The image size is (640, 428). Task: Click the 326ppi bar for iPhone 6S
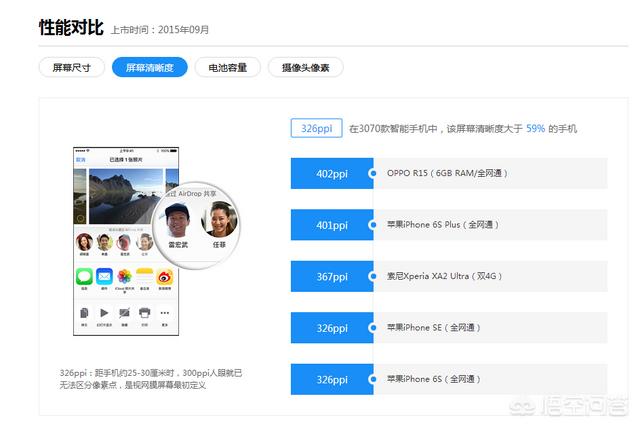[x=332, y=379]
